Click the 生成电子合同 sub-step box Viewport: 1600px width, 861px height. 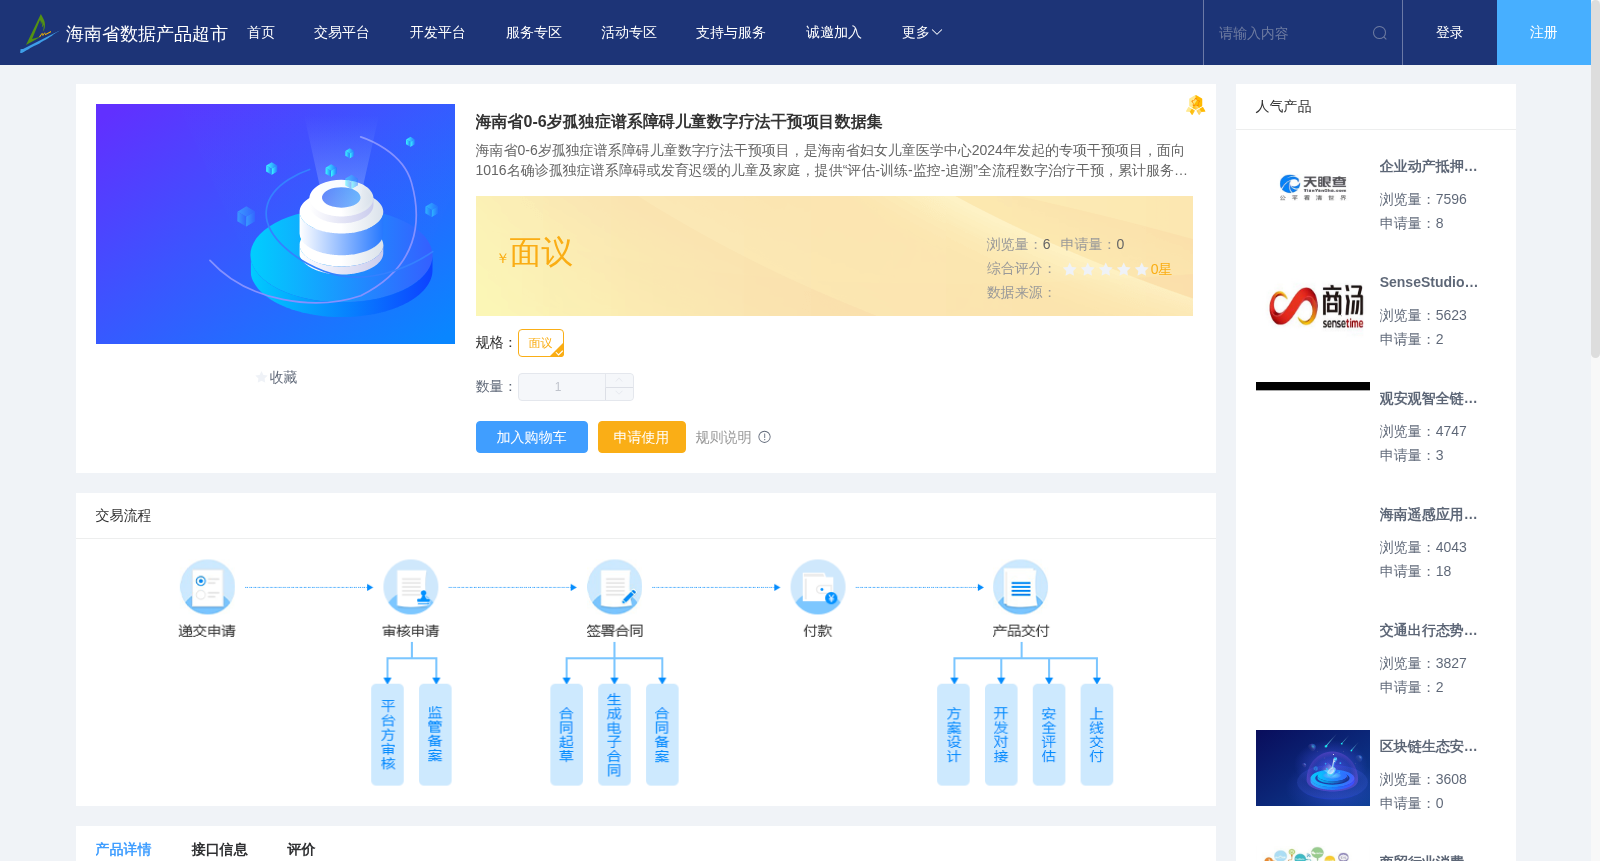pyautogui.click(x=614, y=735)
